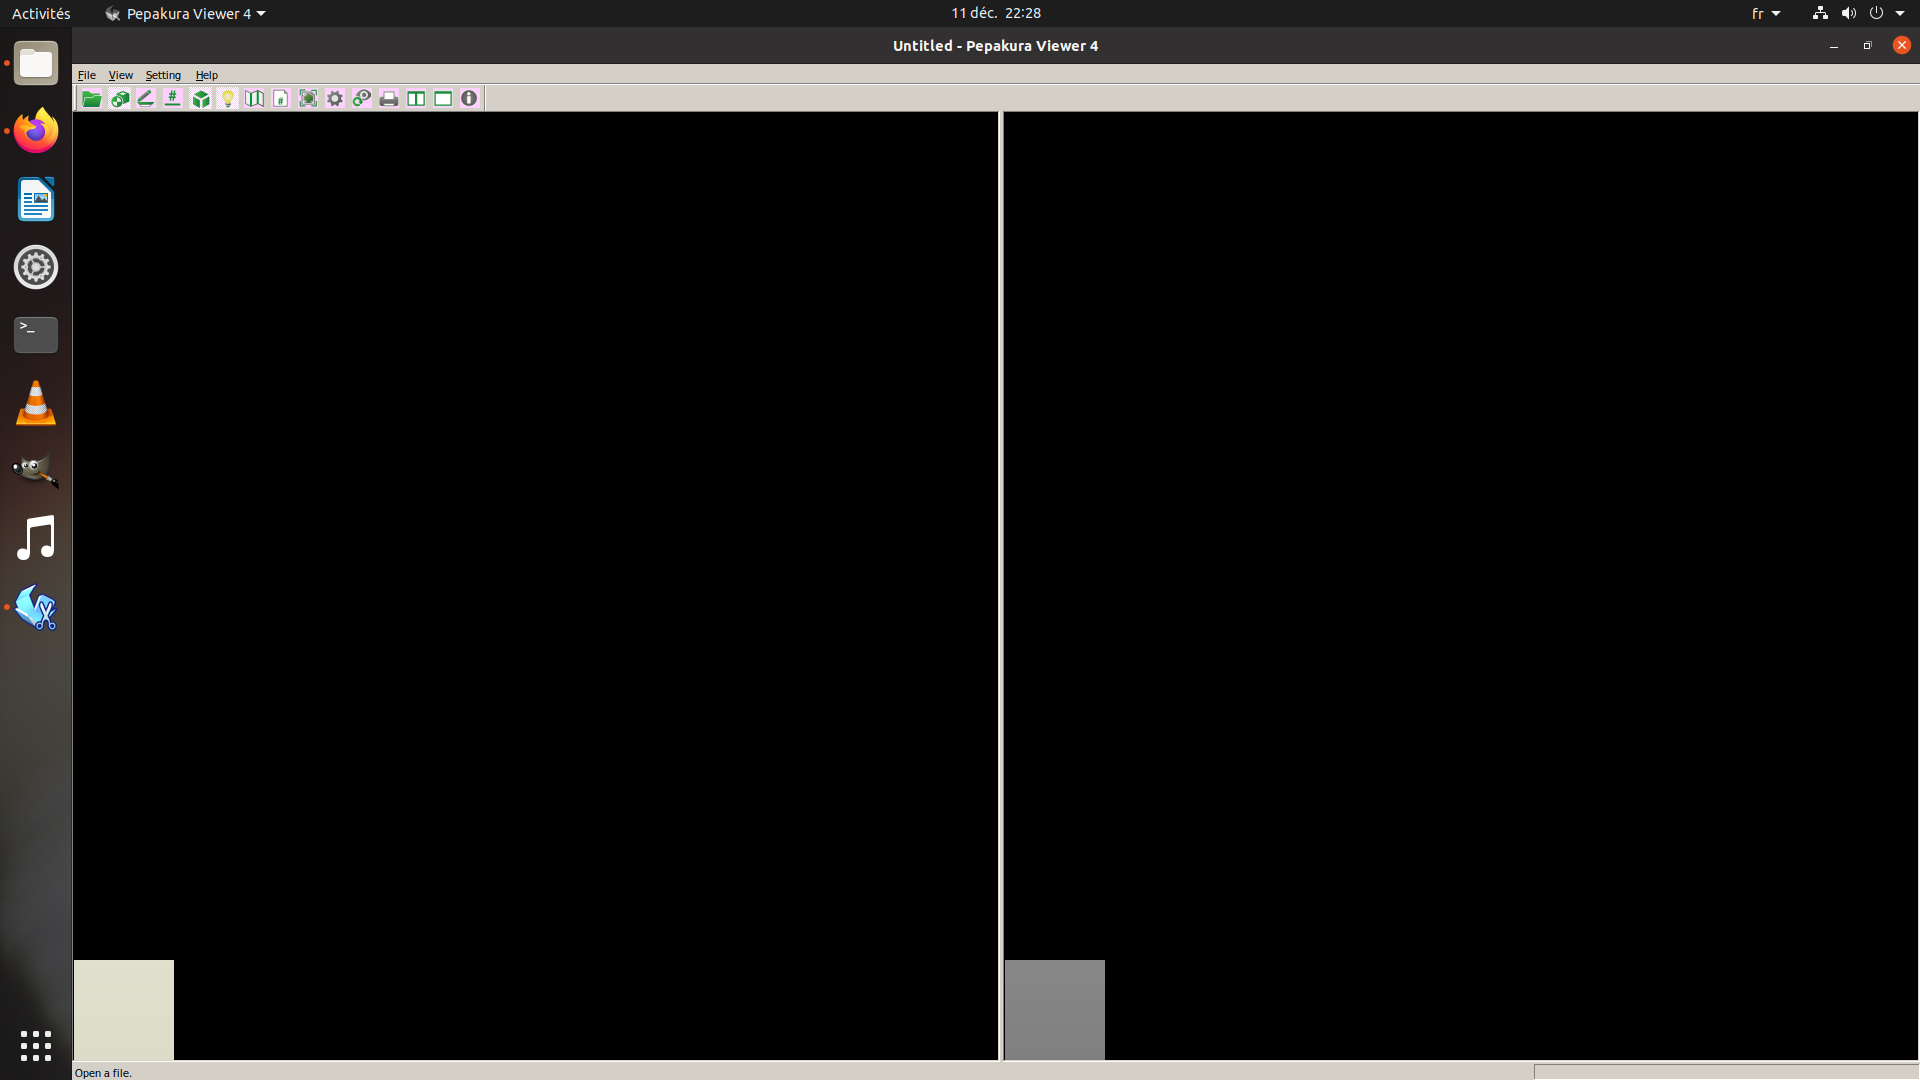Open the File menu
The height and width of the screenshot is (1080, 1920).
[87, 75]
